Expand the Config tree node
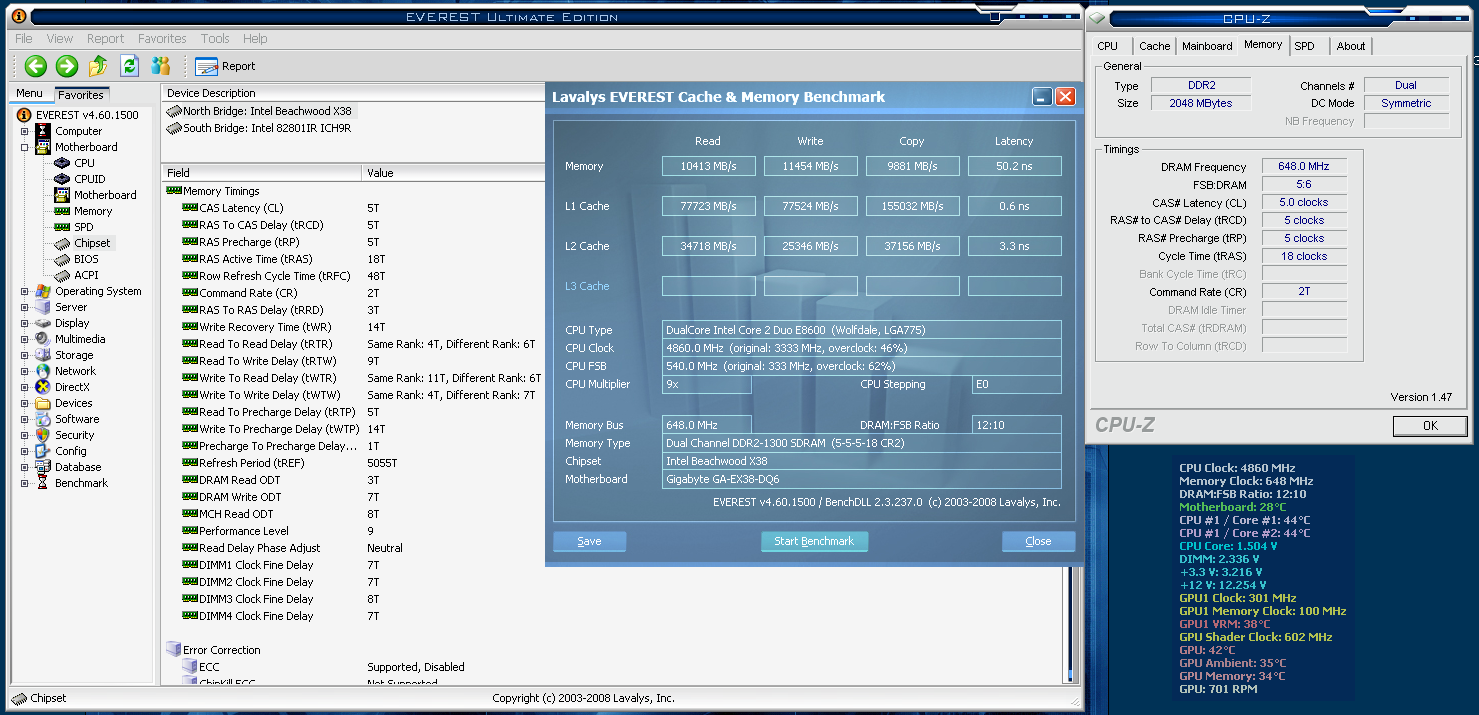 (x=25, y=451)
